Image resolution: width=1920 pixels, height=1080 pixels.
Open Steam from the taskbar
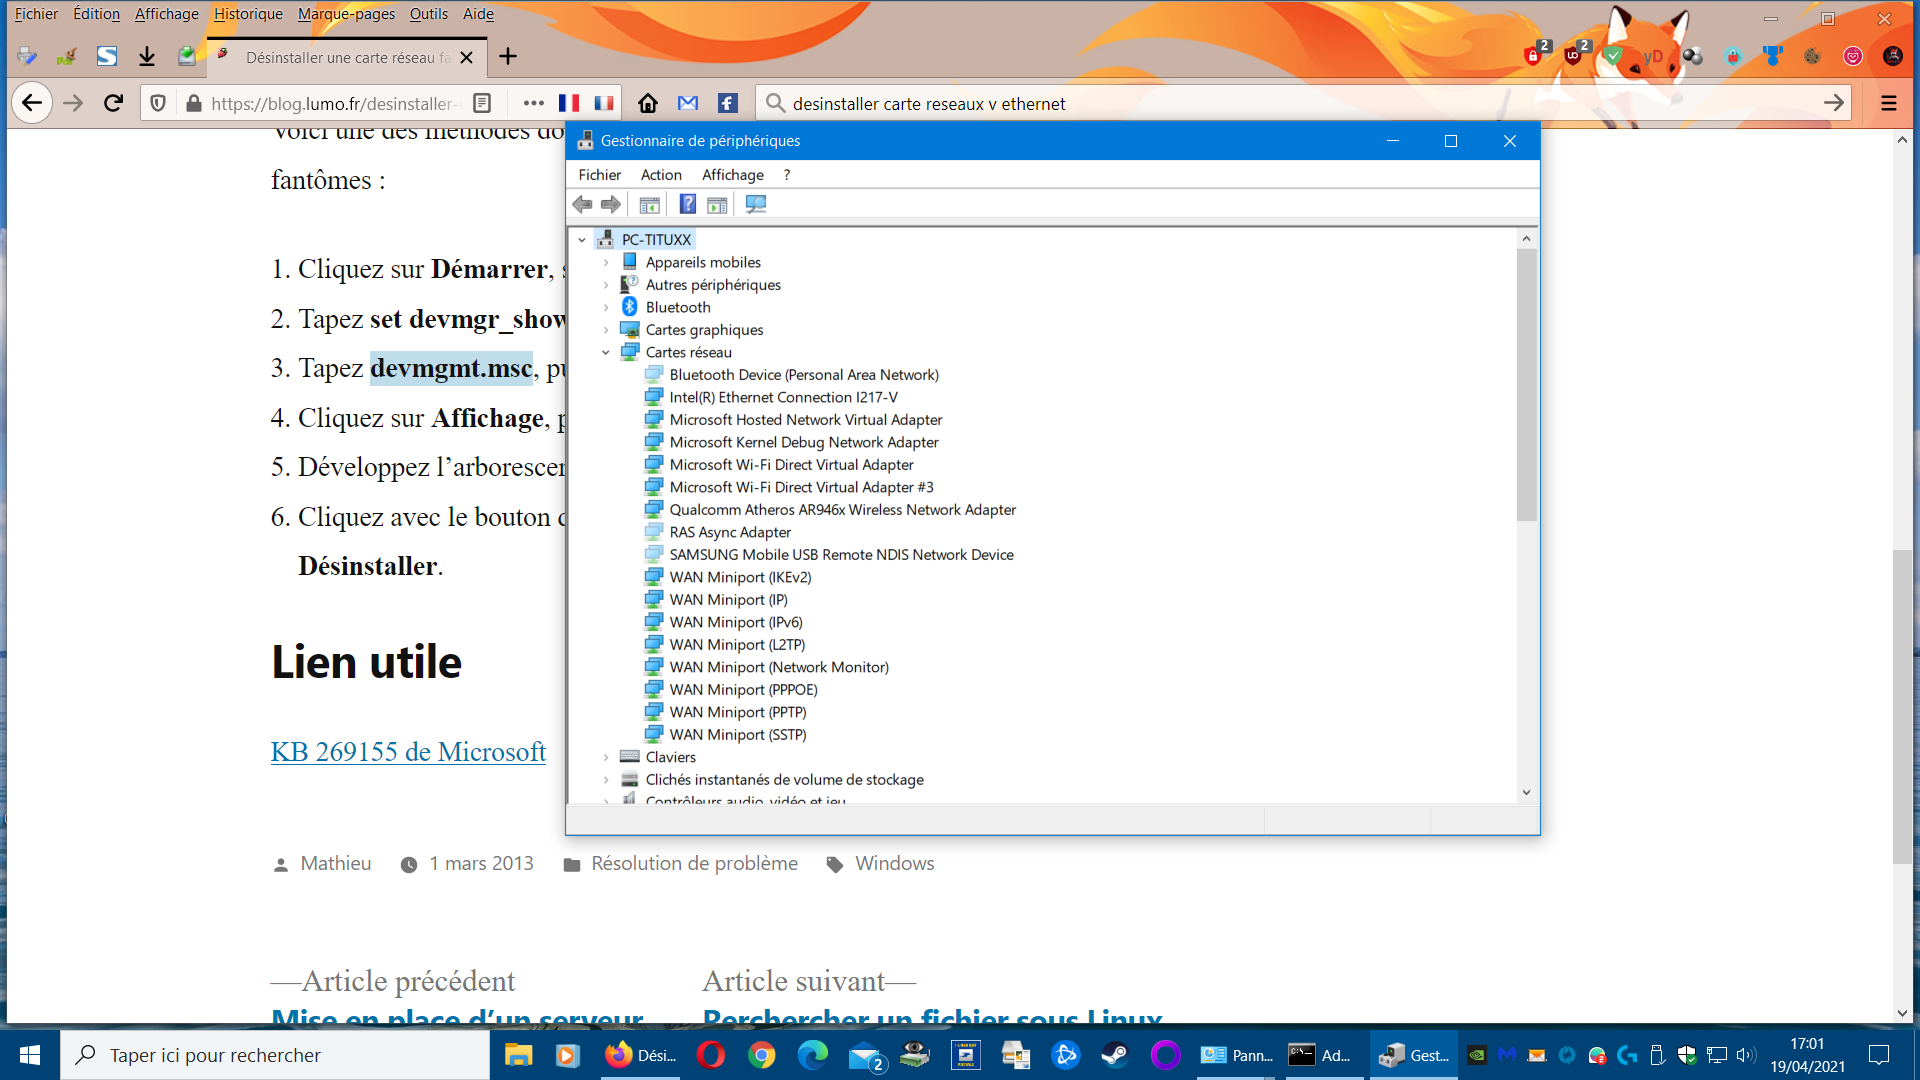pos(1115,1055)
